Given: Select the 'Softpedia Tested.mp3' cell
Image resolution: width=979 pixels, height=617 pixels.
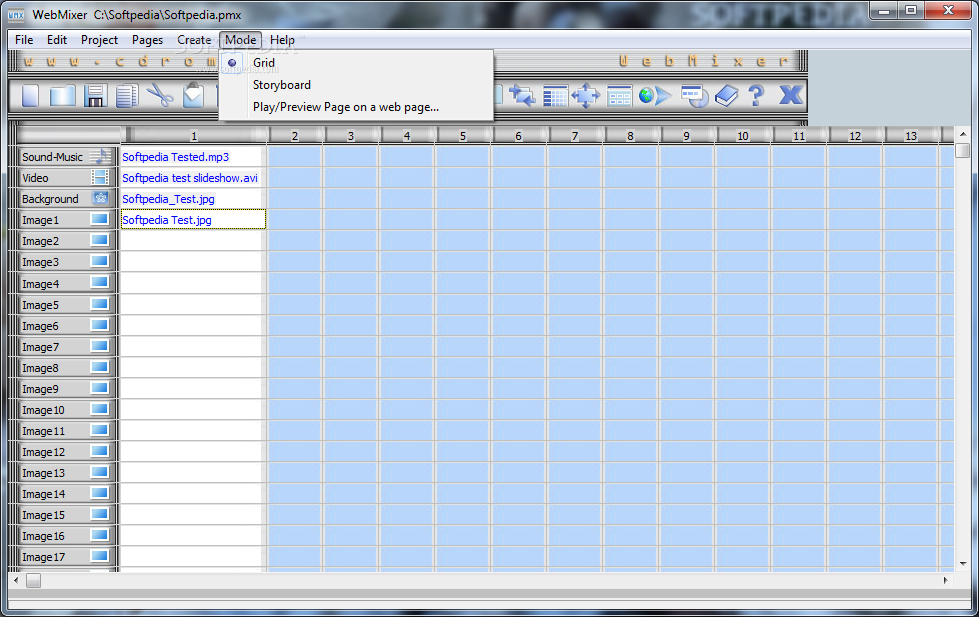Looking at the screenshot, I should pyautogui.click(x=193, y=157).
